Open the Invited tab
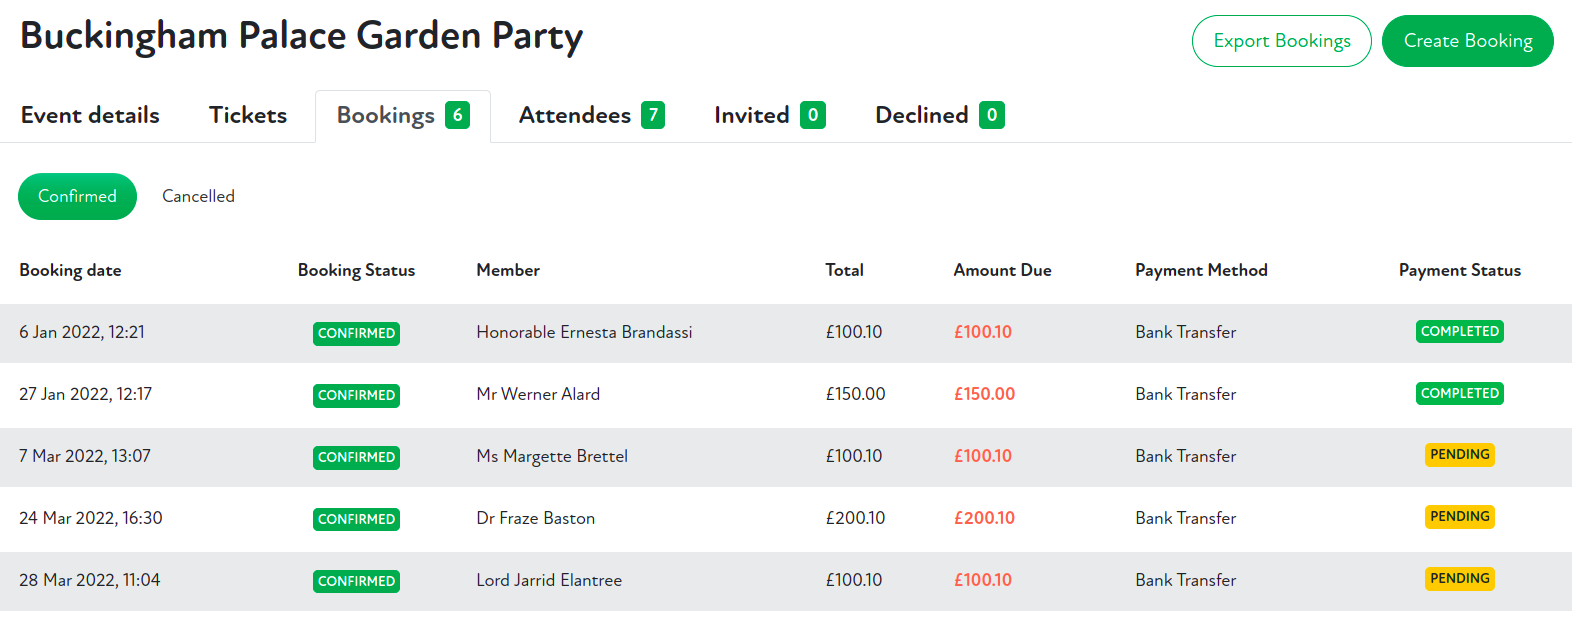This screenshot has height=633, width=1572. (769, 115)
